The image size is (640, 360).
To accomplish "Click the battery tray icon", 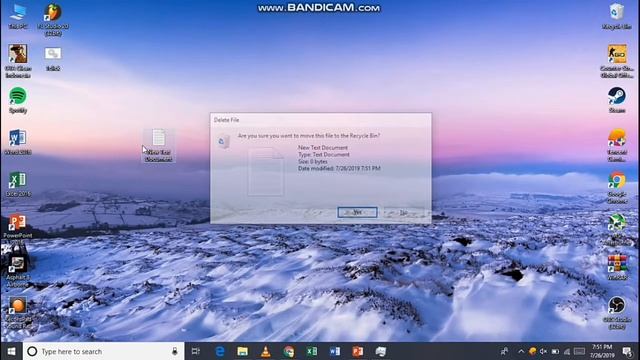I will tap(555, 351).
